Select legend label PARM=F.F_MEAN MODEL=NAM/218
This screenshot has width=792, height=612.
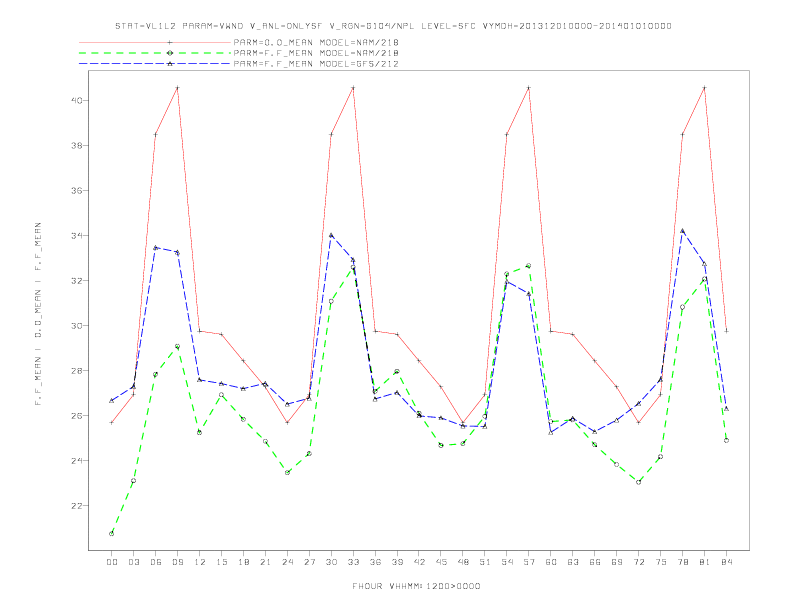(316, 53)
